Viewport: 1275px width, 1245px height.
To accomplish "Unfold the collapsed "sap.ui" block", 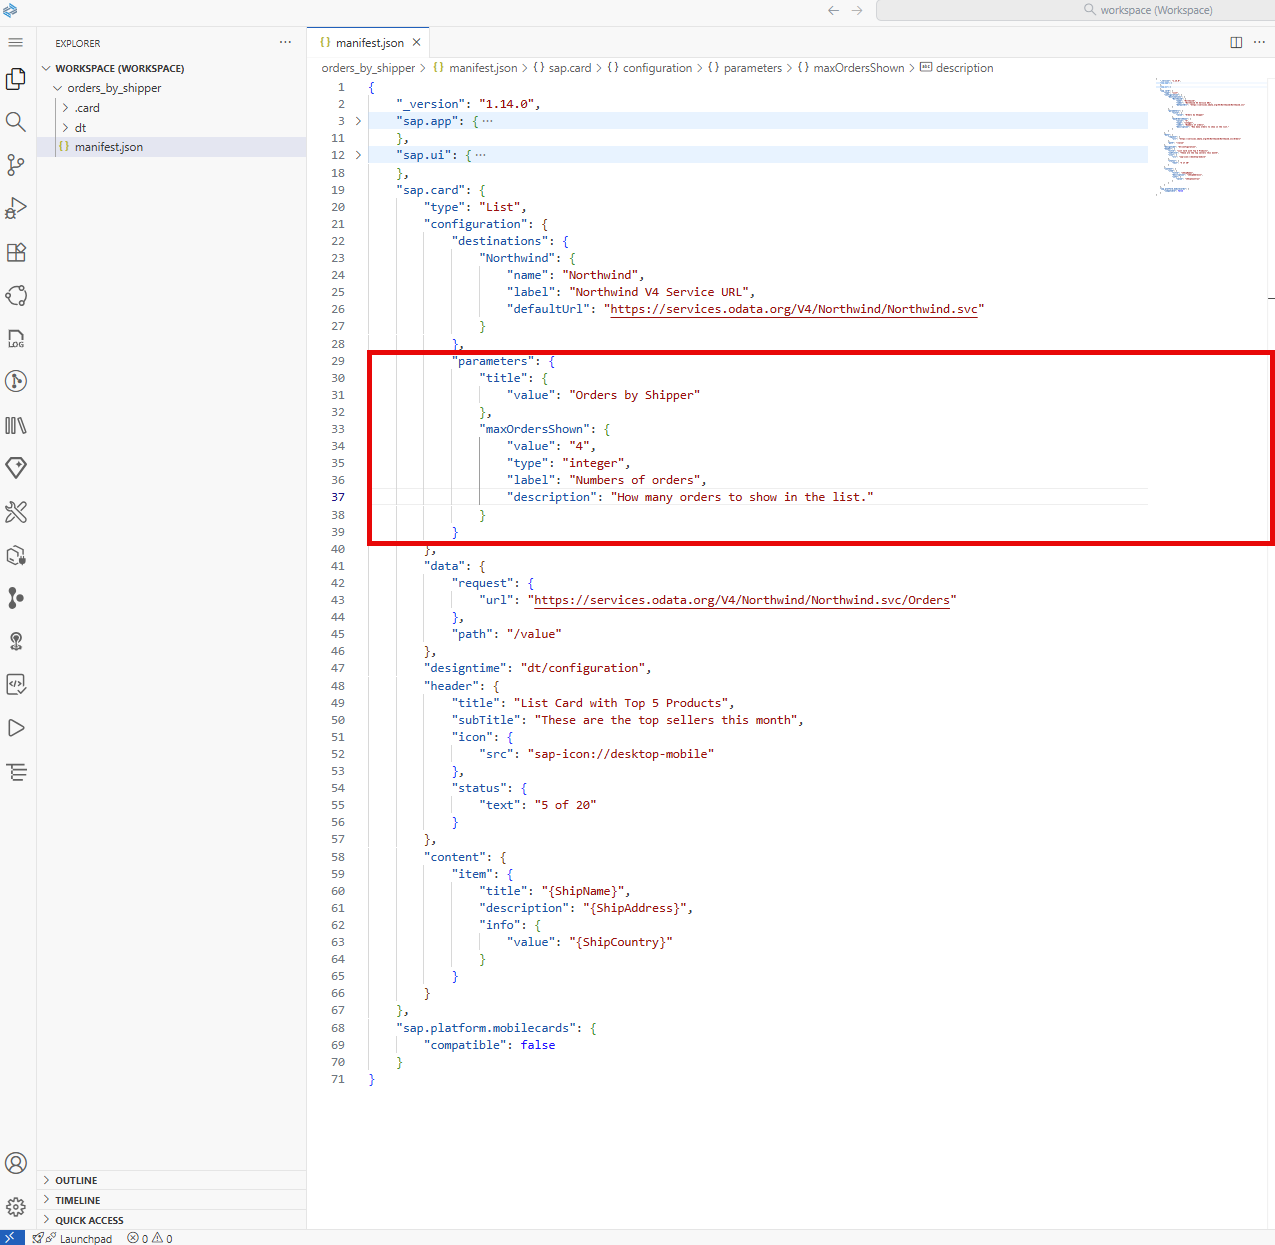I will 358,155.
